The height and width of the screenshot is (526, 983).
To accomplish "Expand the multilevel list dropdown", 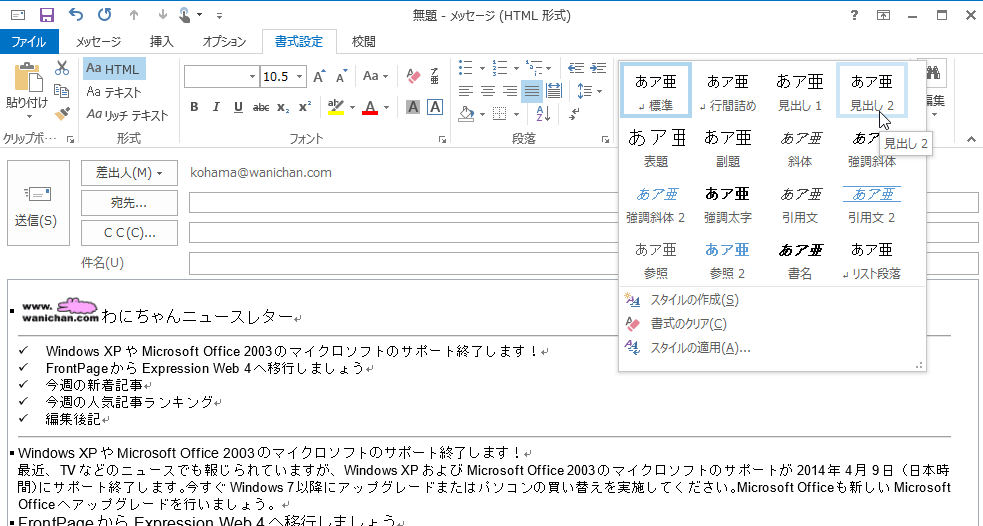I will (x=549, y=68).
